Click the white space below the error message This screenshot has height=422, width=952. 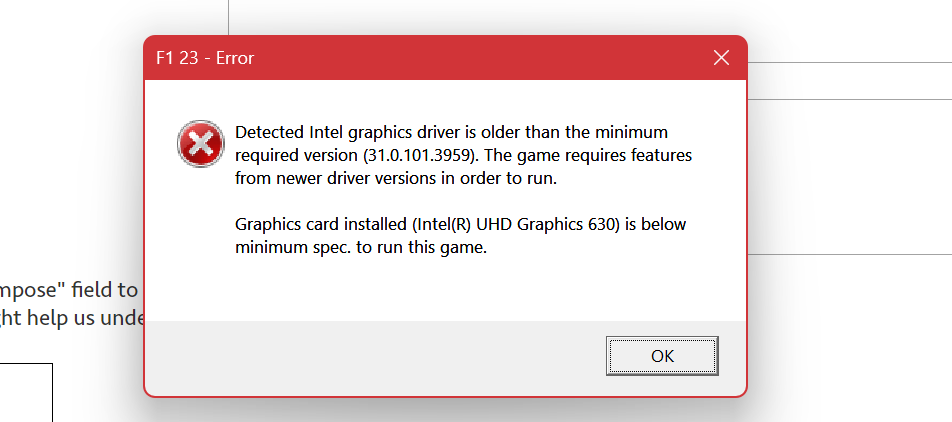(x=445, y=289)
